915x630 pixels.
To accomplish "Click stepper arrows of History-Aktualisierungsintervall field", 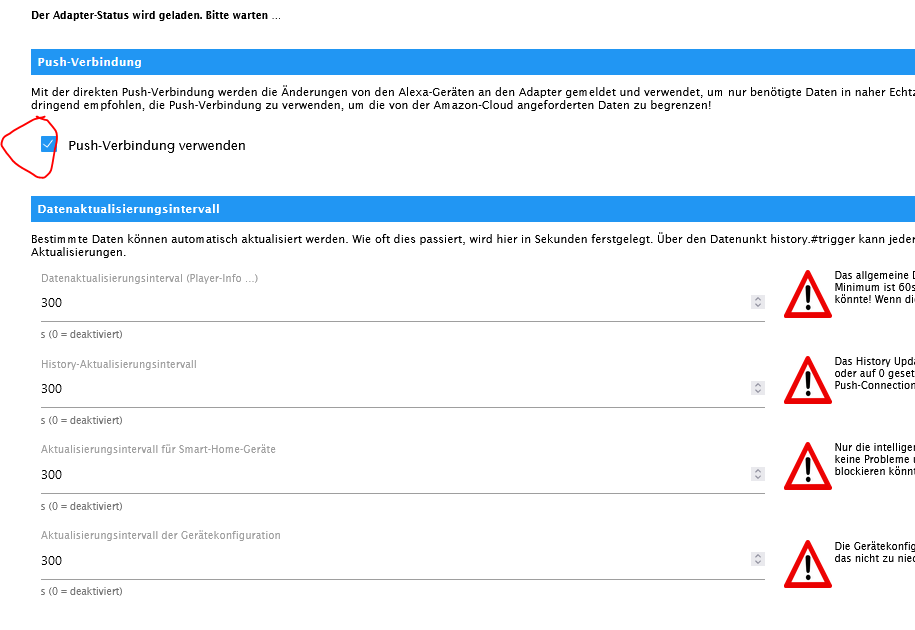I will tap(758, 388).
